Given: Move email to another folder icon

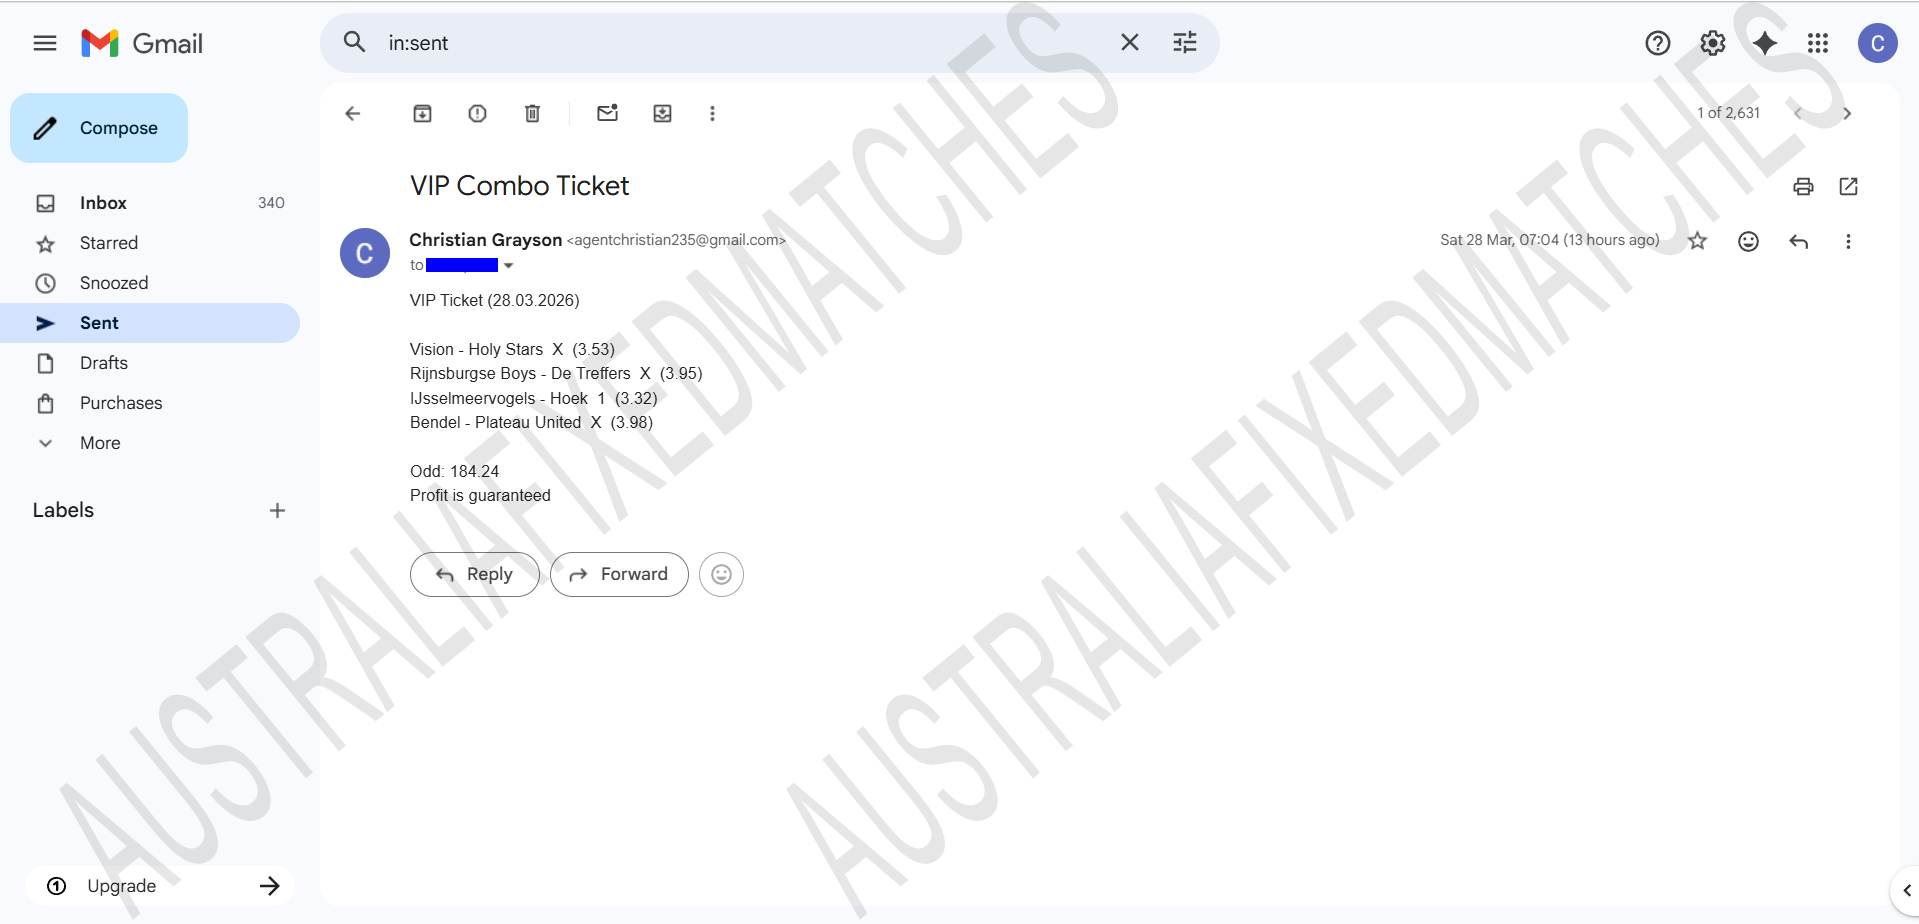Looking at the screenshot, I should (663, 113).
